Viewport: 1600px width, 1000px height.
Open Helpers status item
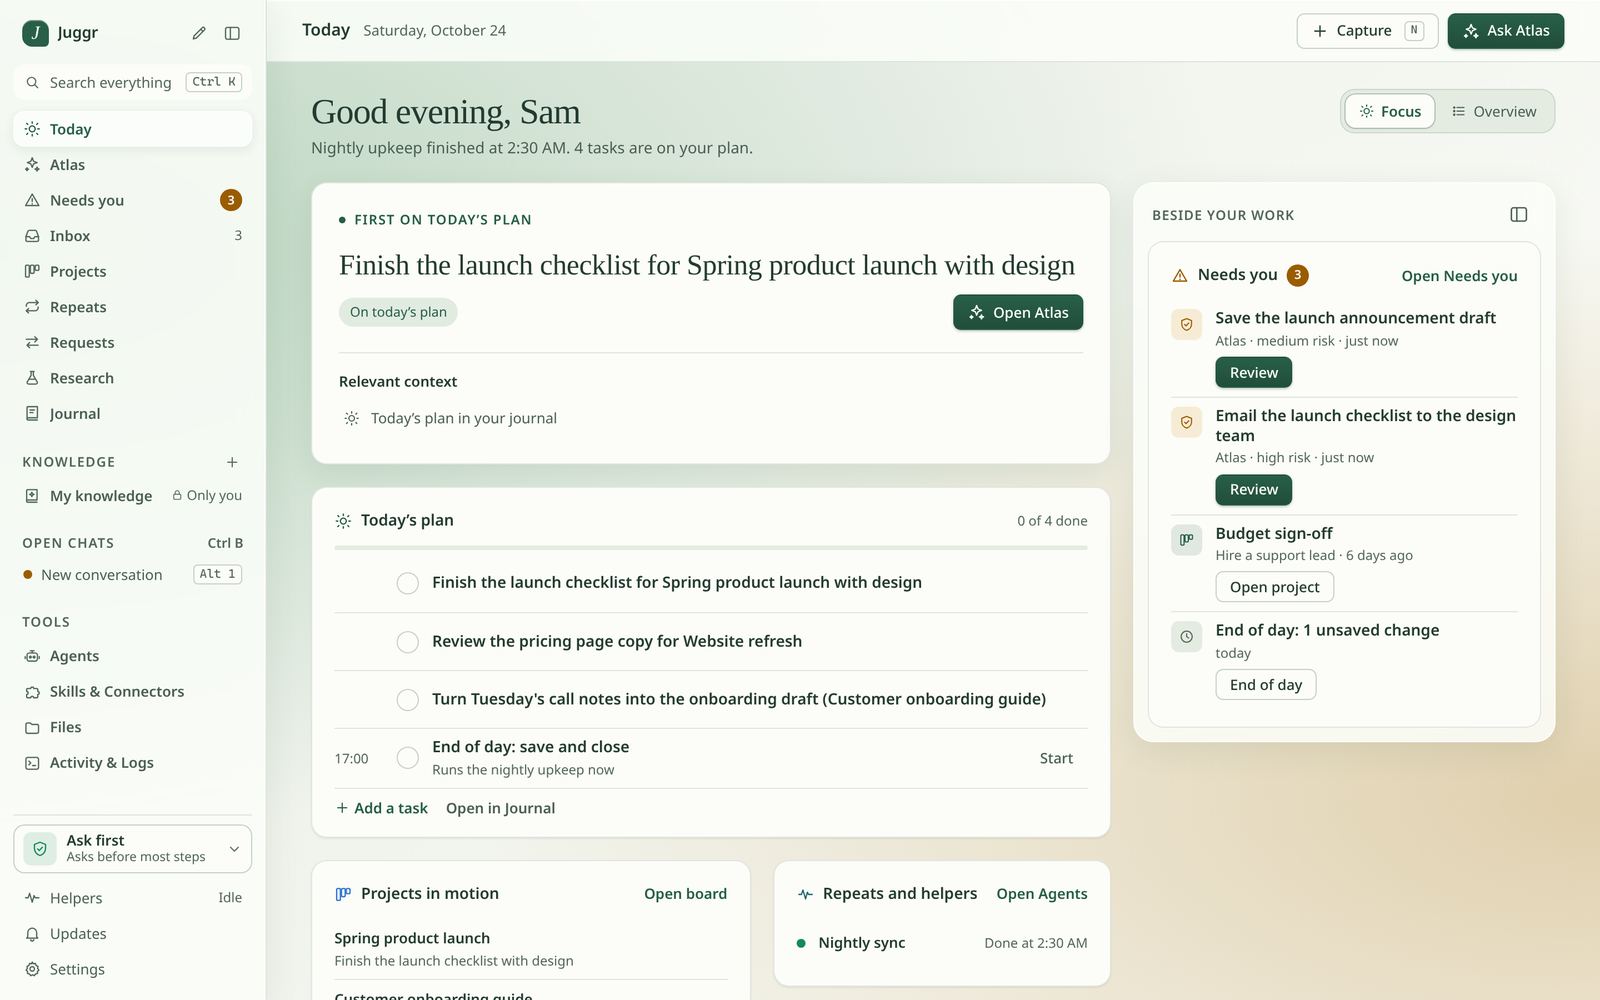point(132,898)
